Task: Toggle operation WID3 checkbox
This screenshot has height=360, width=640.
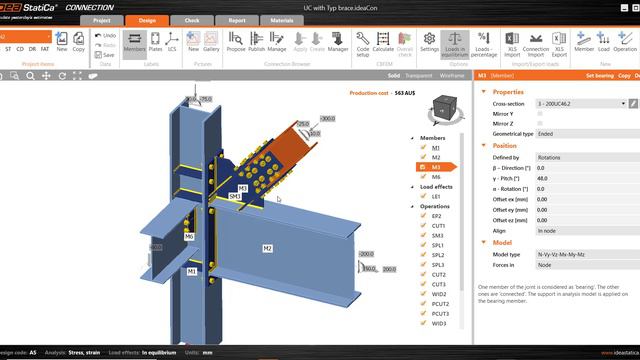Action: (x=423, y=323)
